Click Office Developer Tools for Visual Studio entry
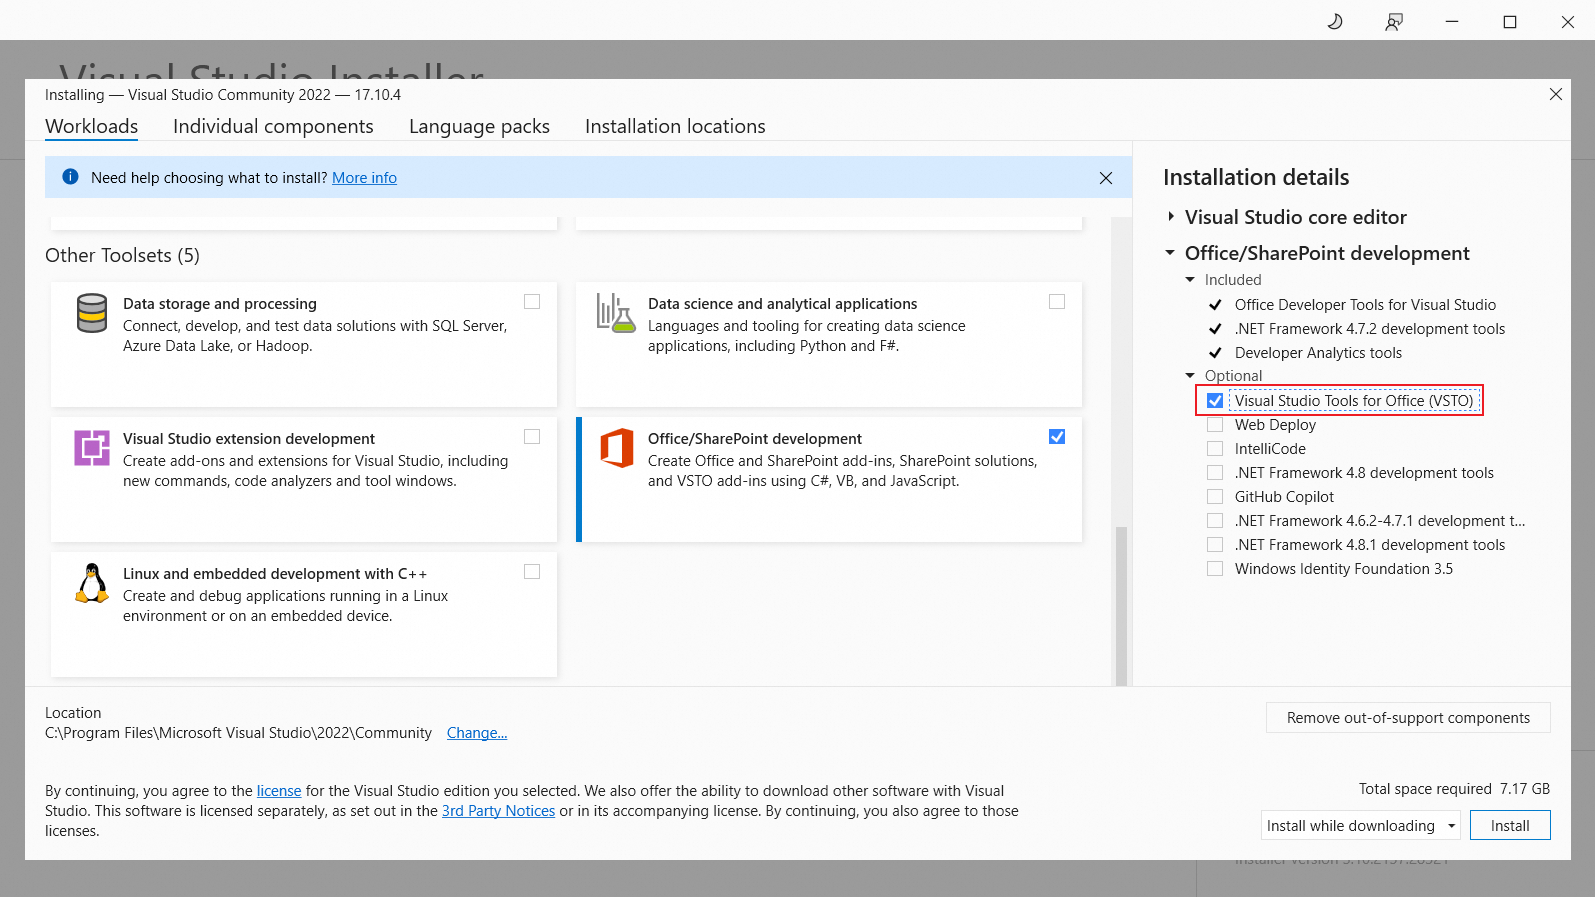 [x=1365, y=305]
